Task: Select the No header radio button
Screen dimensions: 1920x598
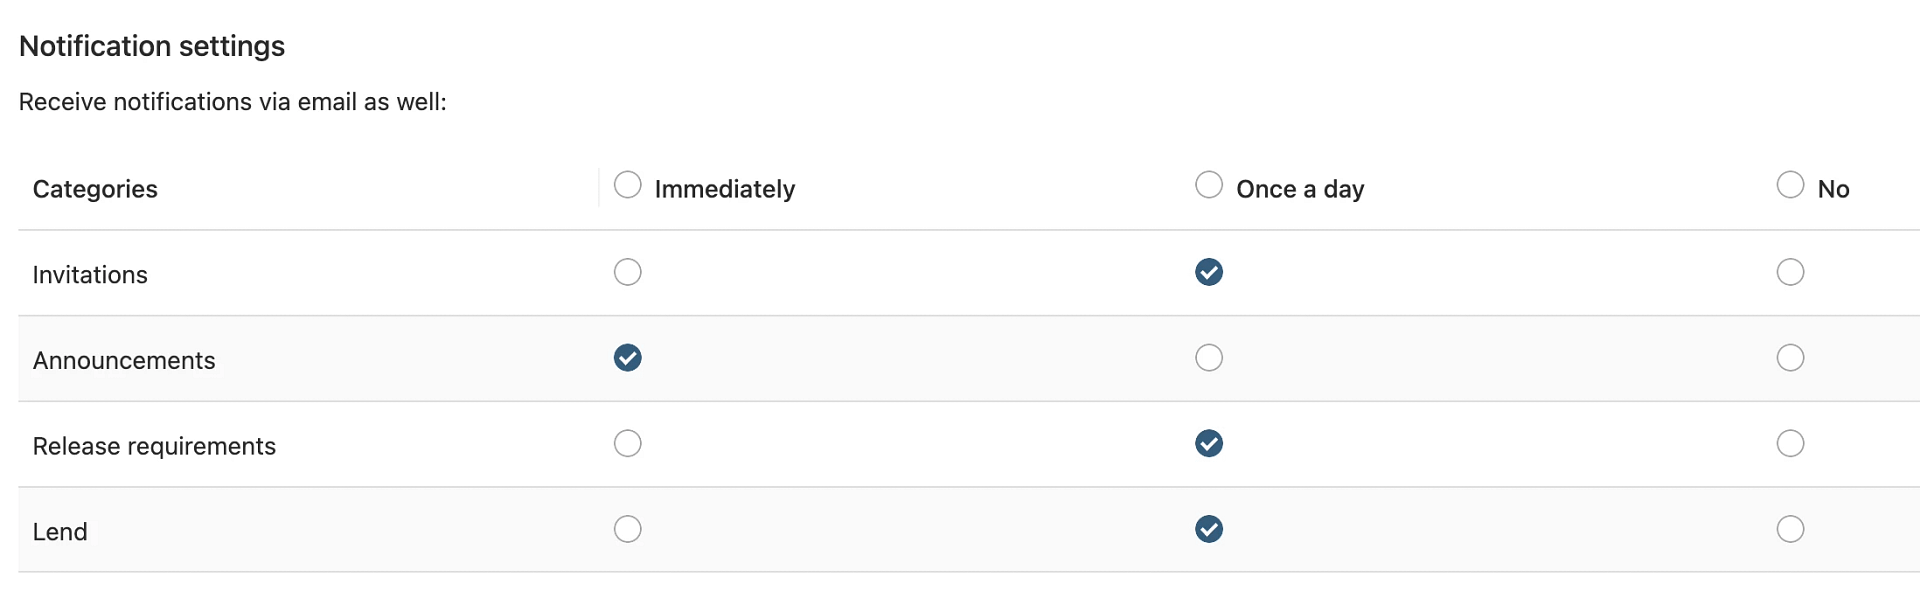Action: 1790,185
